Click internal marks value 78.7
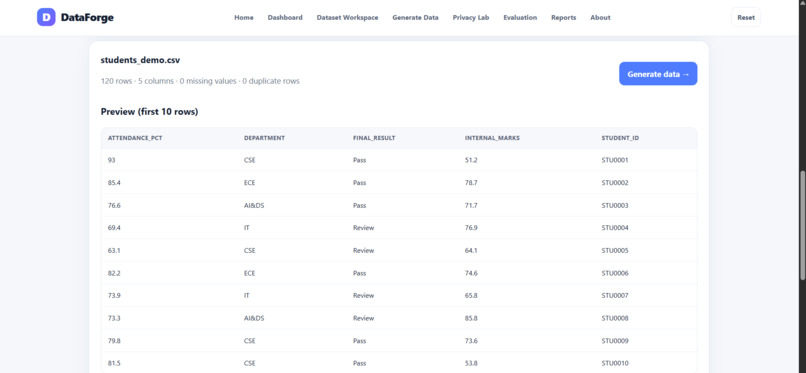Image resolution: width=806 pixels, height=373 pixels. (471, 183)
